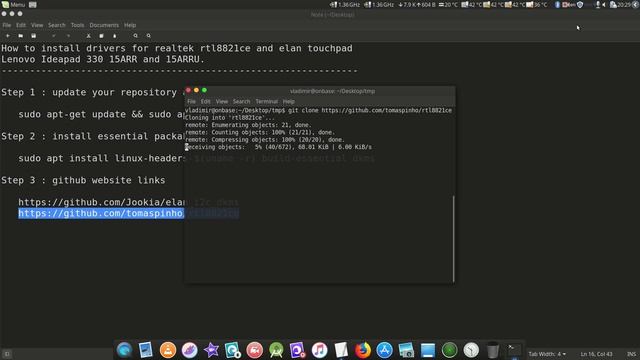Click the Bluetooth tray icon

(x=557, y=4)
